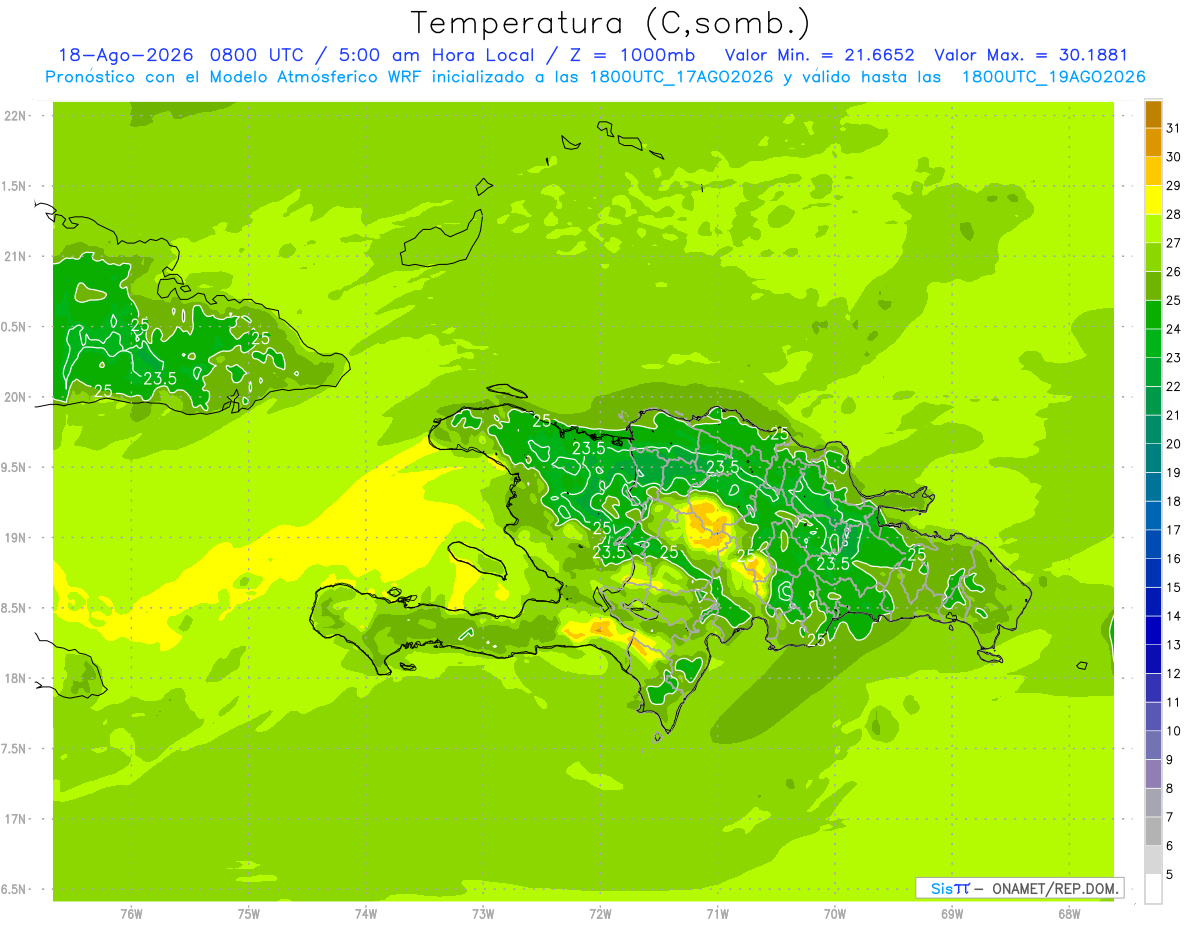Click the 22N latitude axis label

point(17,116)
